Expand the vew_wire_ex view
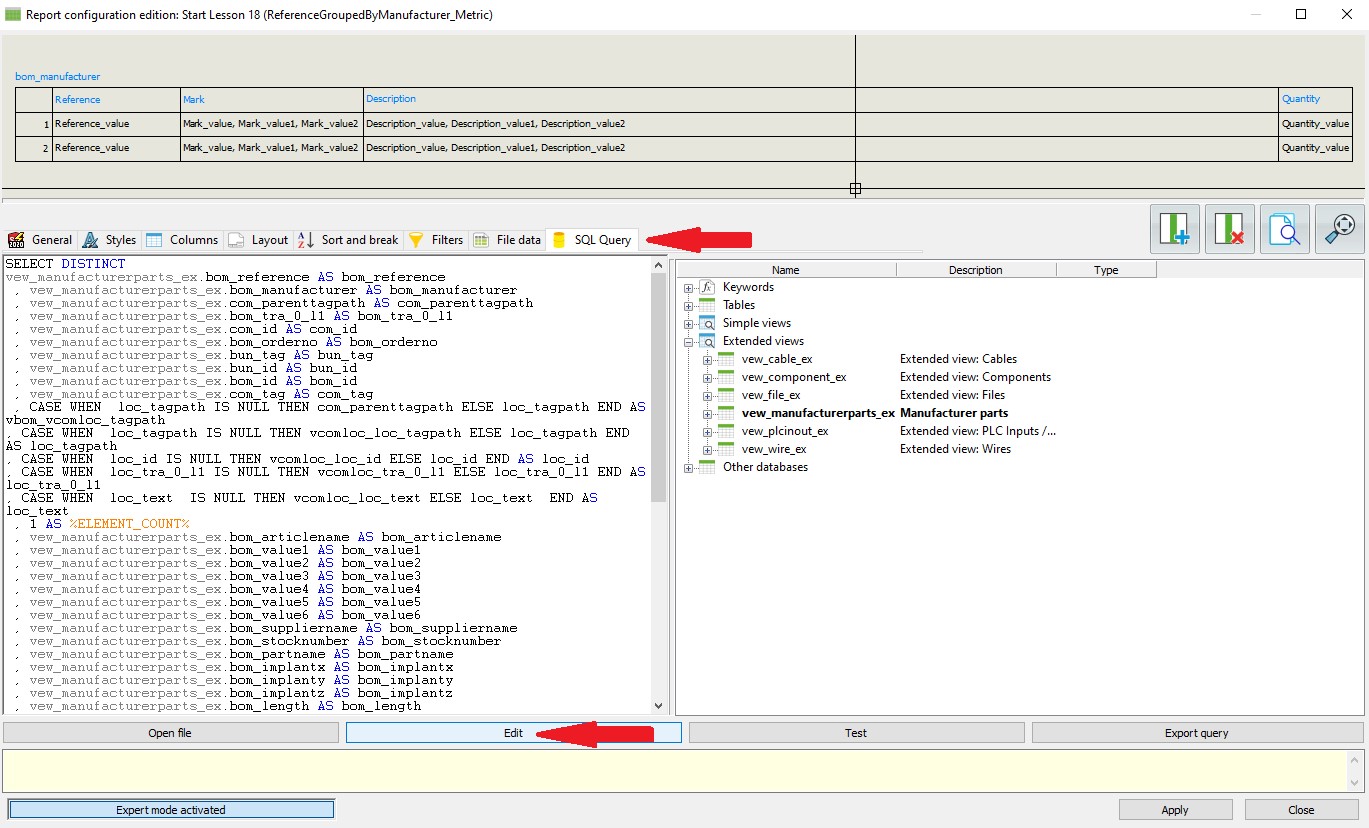Screen dimensions: 1369x828 (707, 450)
